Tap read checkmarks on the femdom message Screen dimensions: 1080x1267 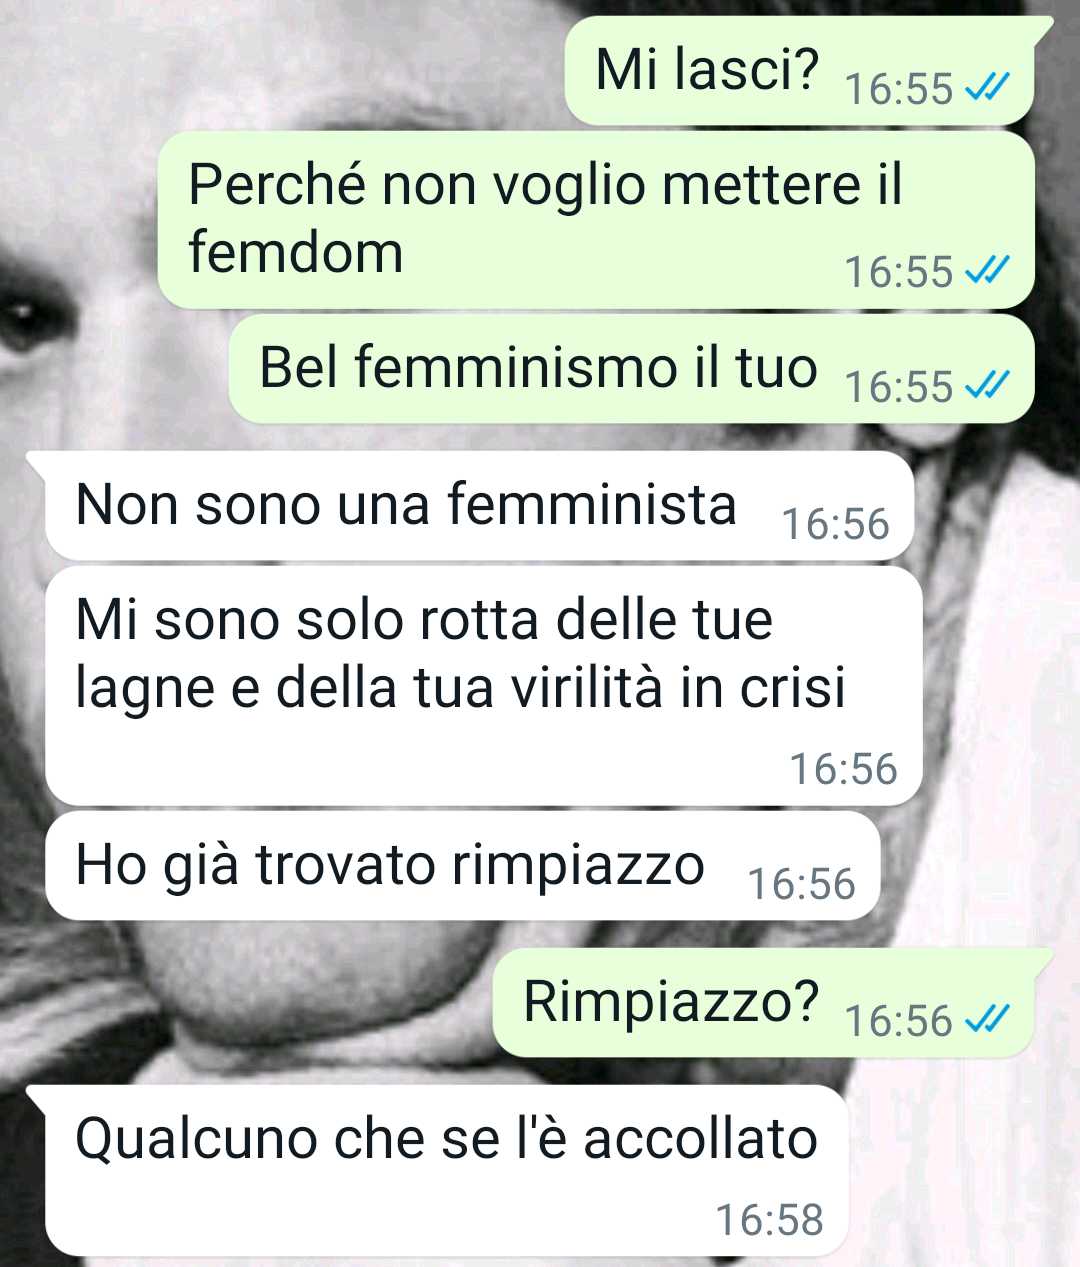pyautogui.click(x=986, y=271)
